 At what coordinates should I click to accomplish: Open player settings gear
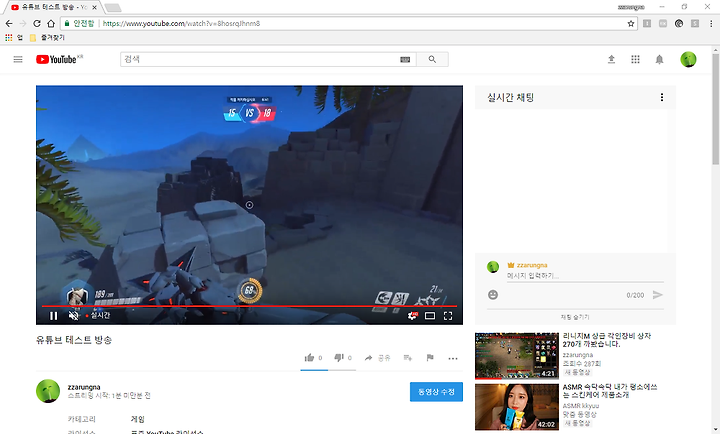(412, 316)
